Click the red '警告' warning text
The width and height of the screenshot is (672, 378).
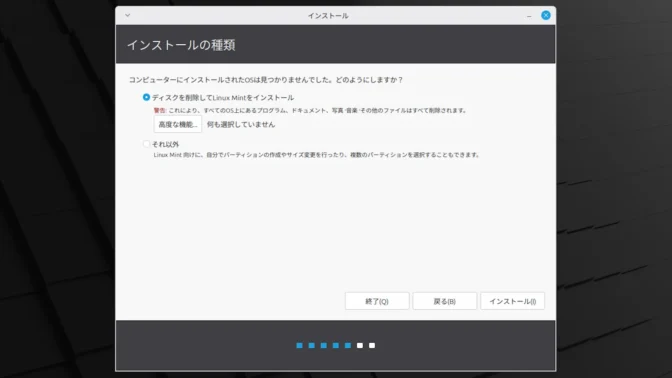pyautogui.click(x=159, y=111)
